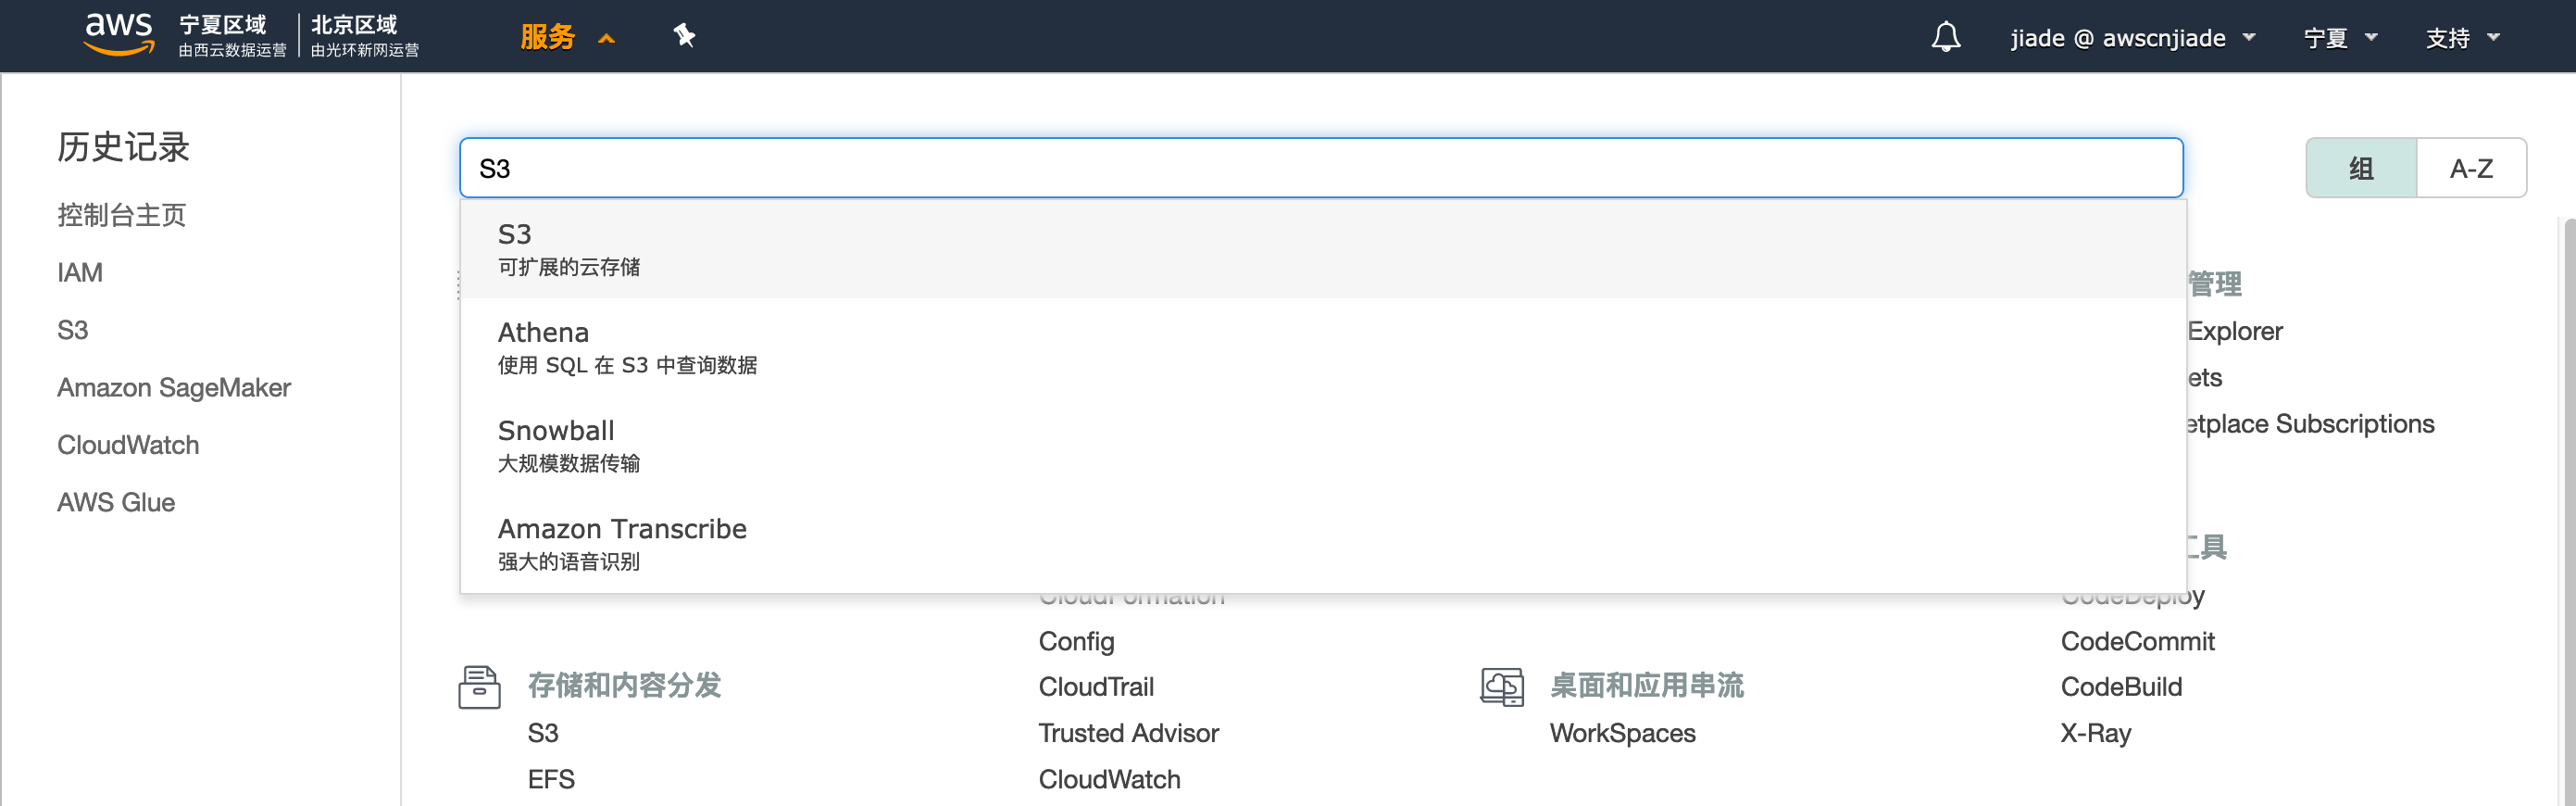Image resolution: width=2576 pixels, height=806 pixels.
Task: Expand the 宁夏 region selector
Action: (2339, 38)
